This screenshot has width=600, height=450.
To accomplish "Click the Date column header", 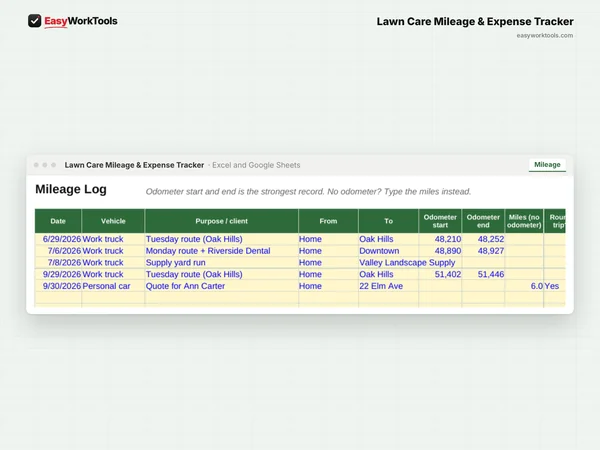I will (x=58, y=221).
